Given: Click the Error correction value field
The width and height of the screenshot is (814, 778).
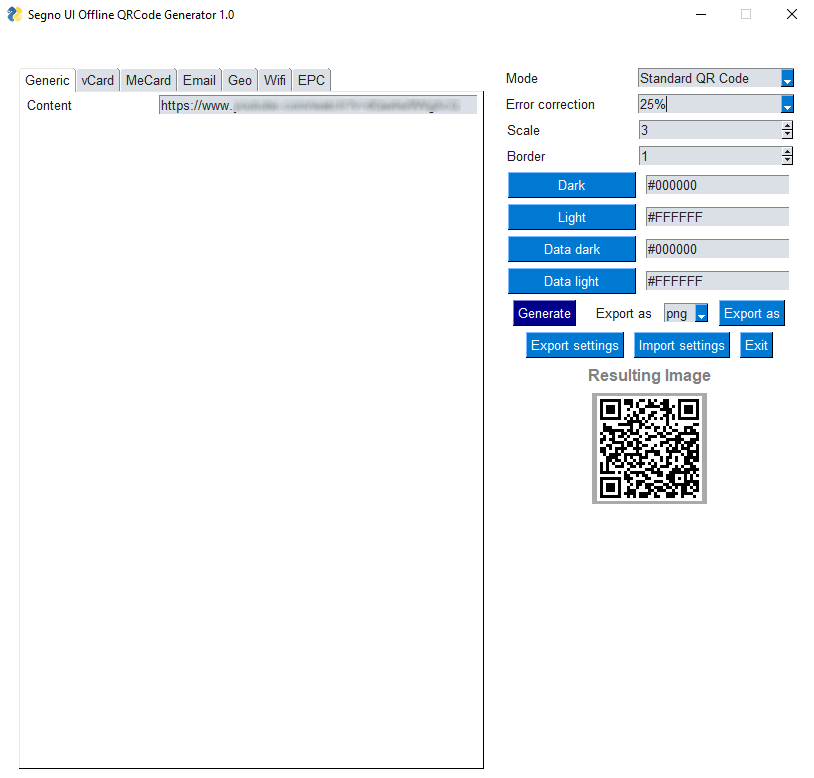Looking at the screenshot, I should 709,104.
